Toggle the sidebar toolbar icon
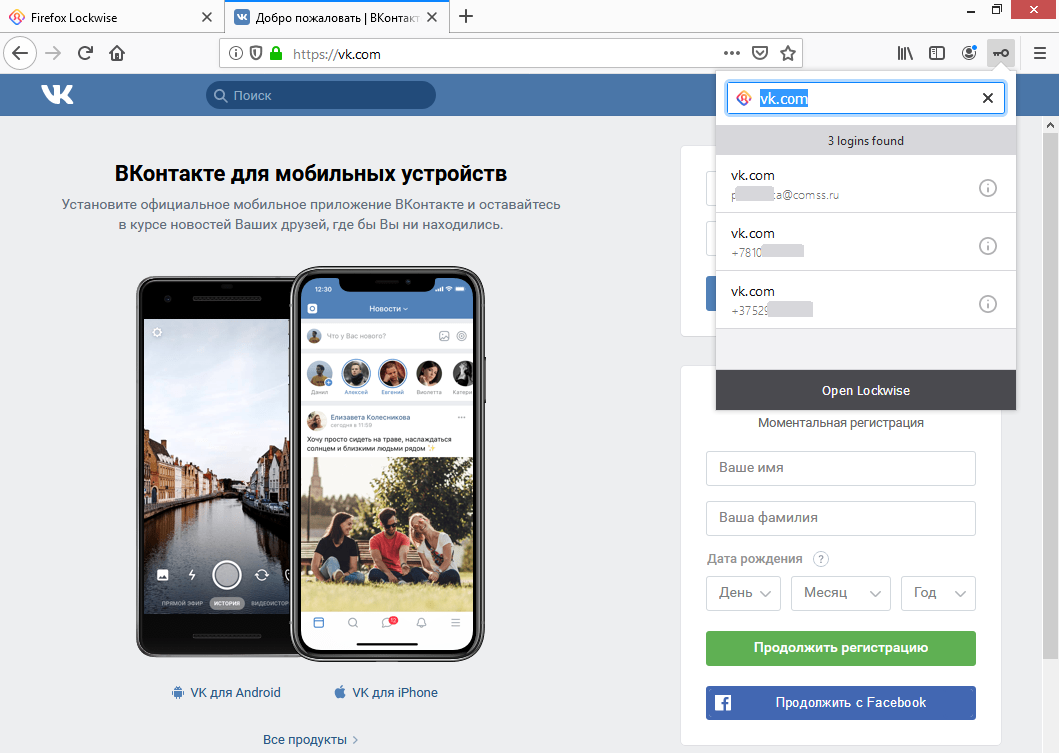The width and height of the screenshot is (1059, 753). 937,53
